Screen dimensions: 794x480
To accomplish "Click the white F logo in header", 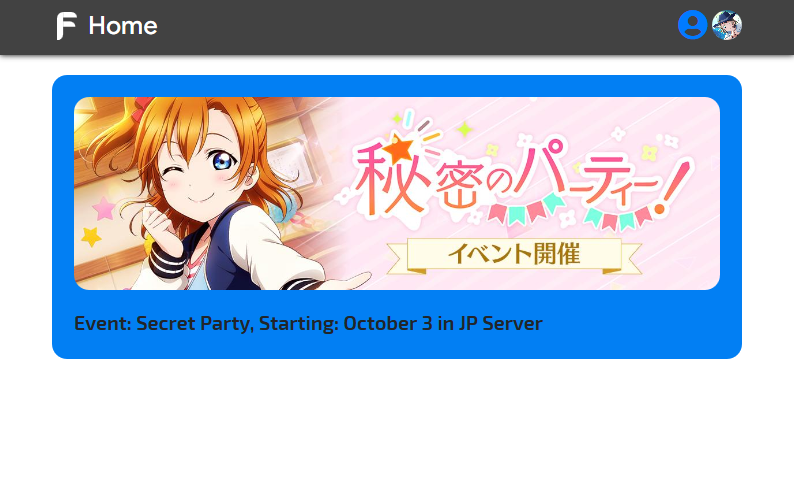I will tap(66, 26).
